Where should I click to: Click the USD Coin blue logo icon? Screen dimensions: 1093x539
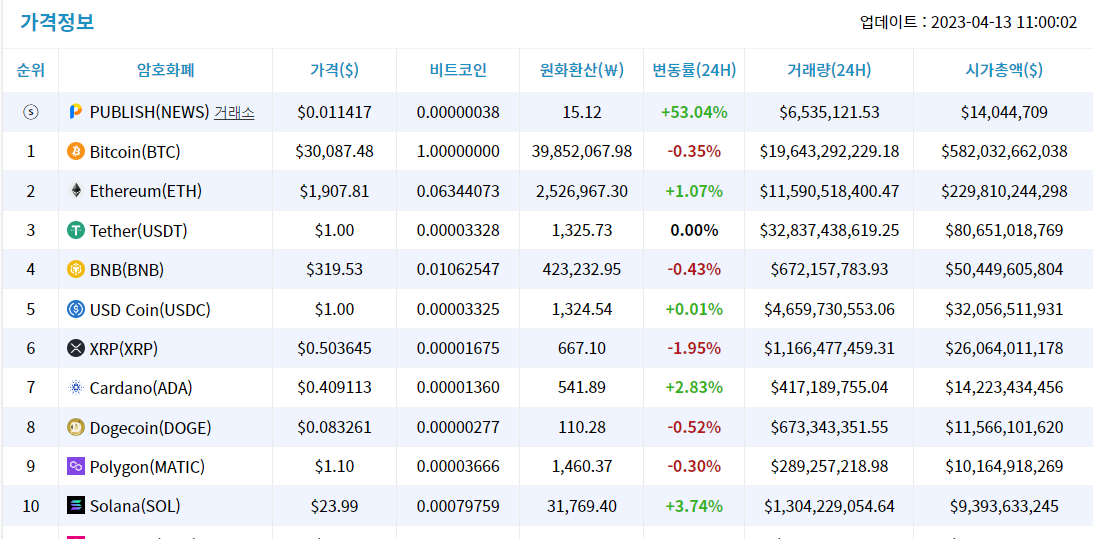tap(75, 309)
